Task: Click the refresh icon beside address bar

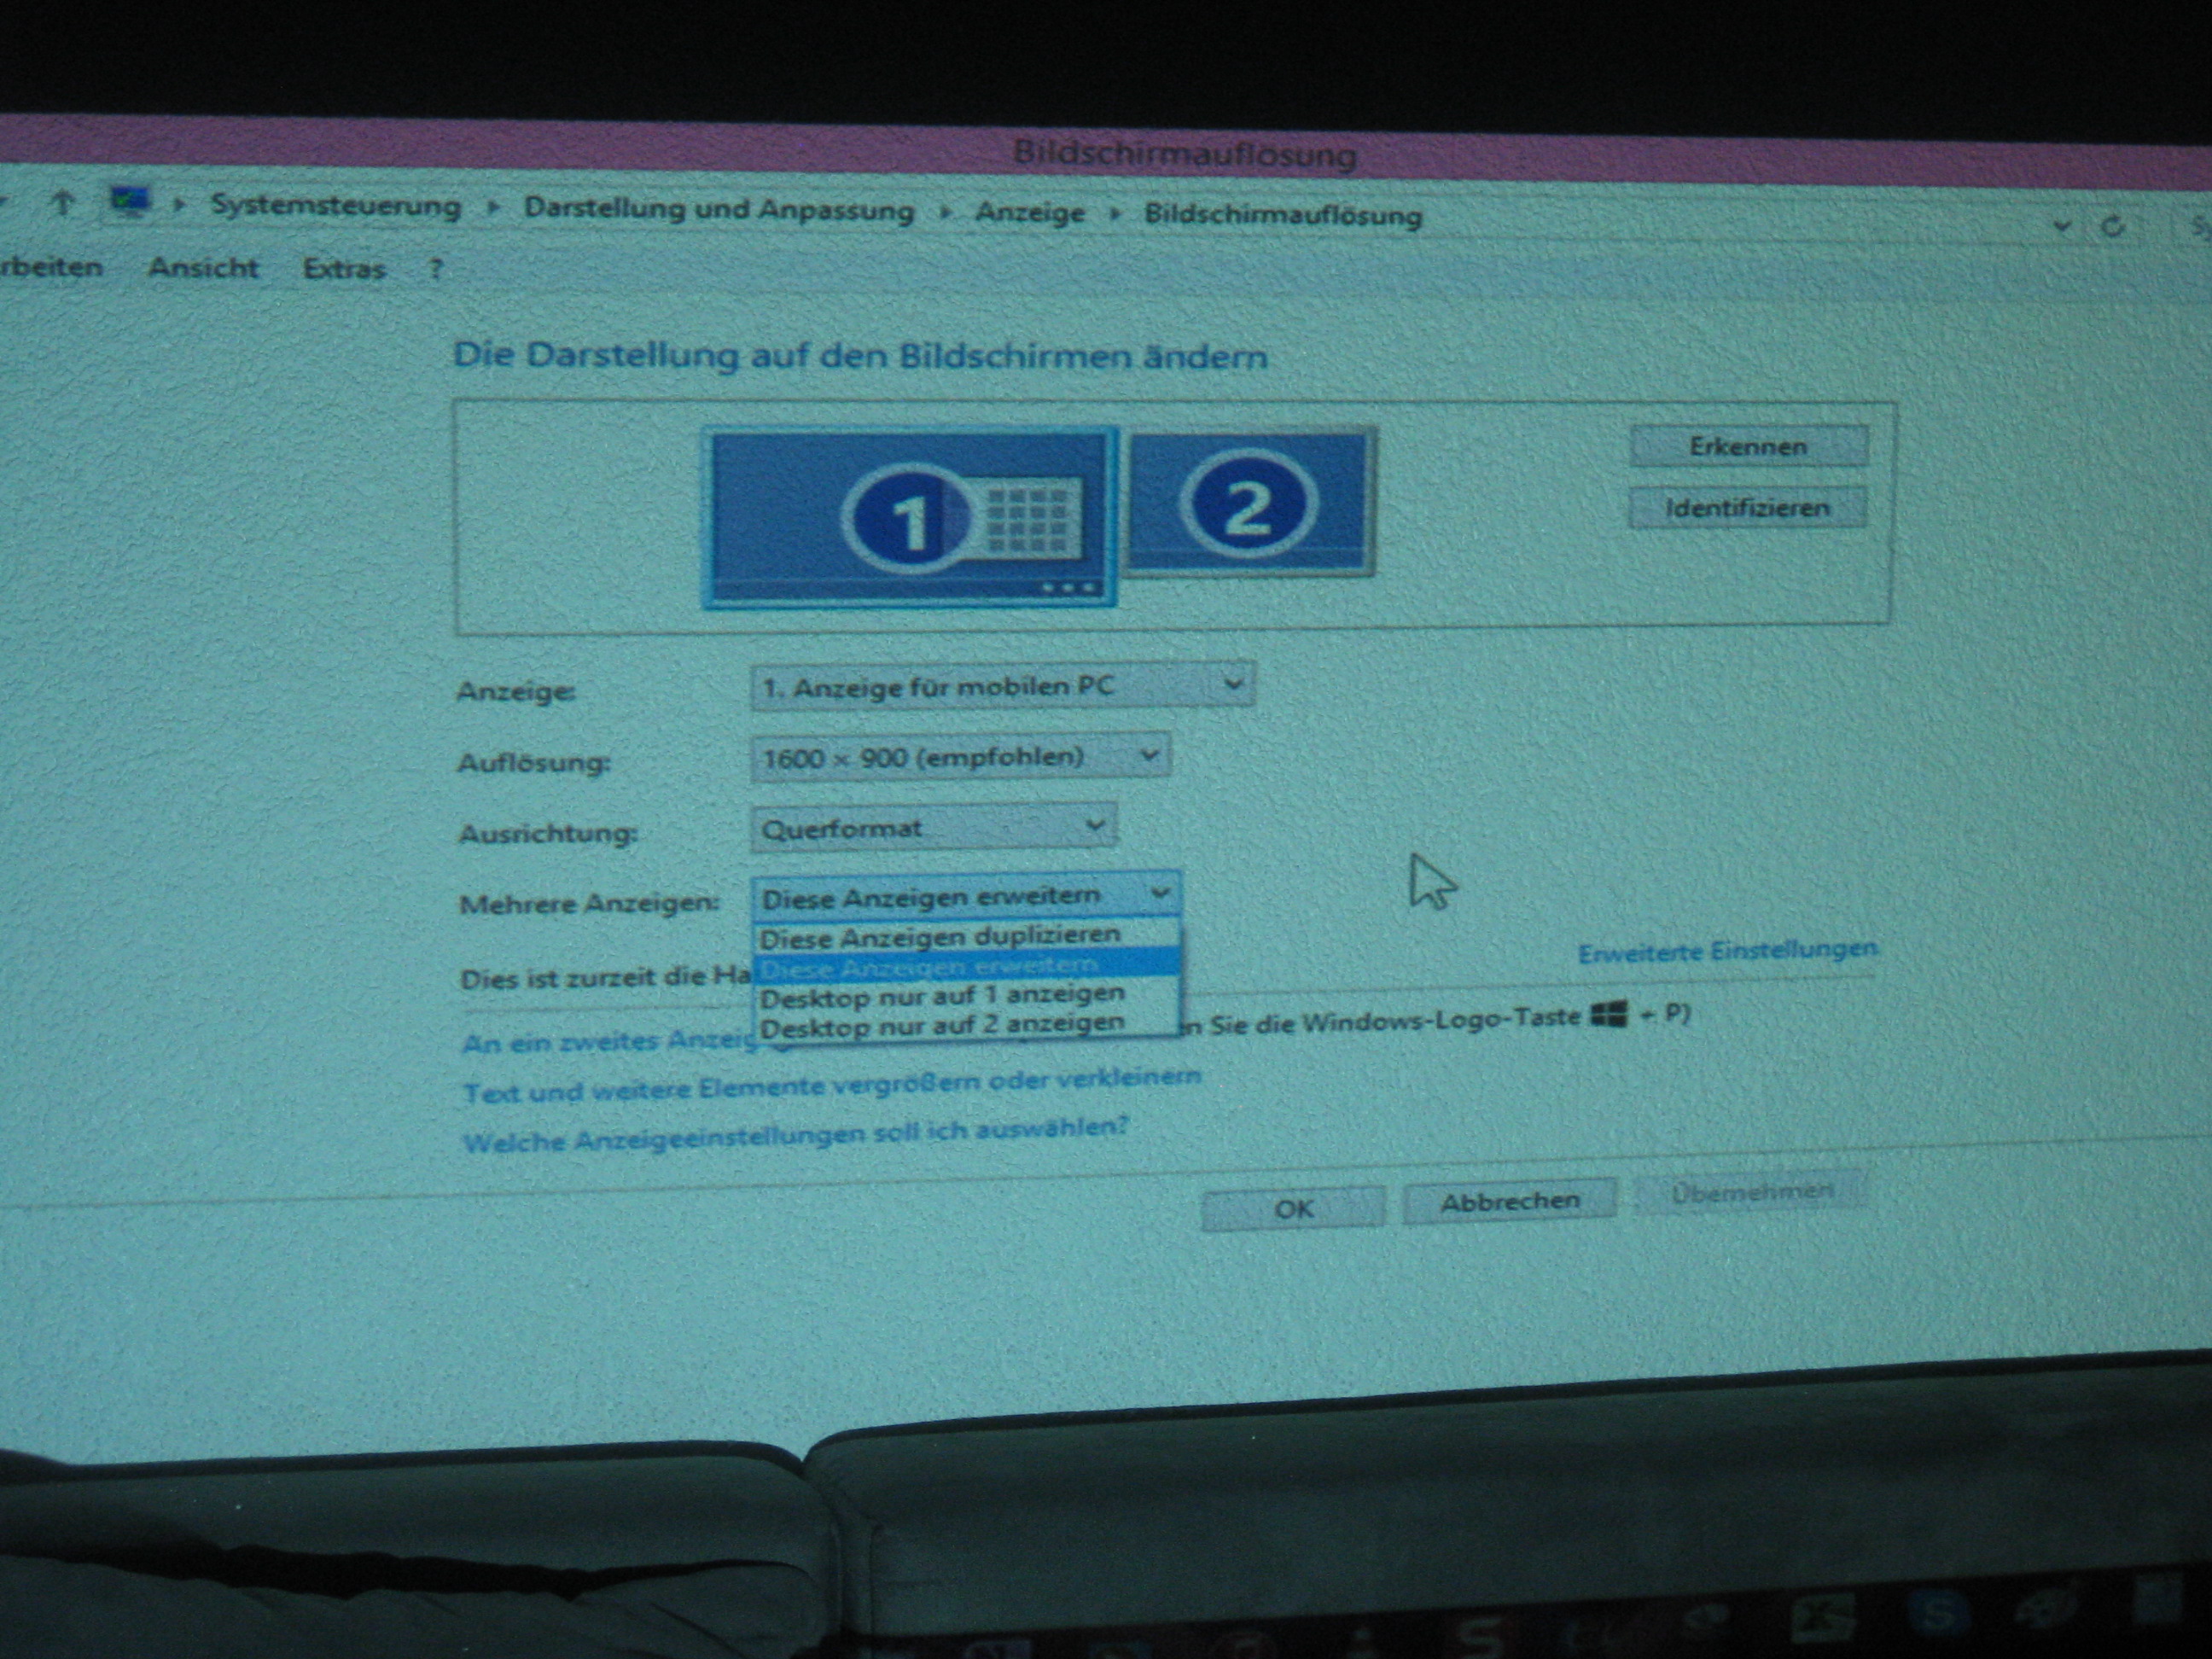Action: (2112, 228)
